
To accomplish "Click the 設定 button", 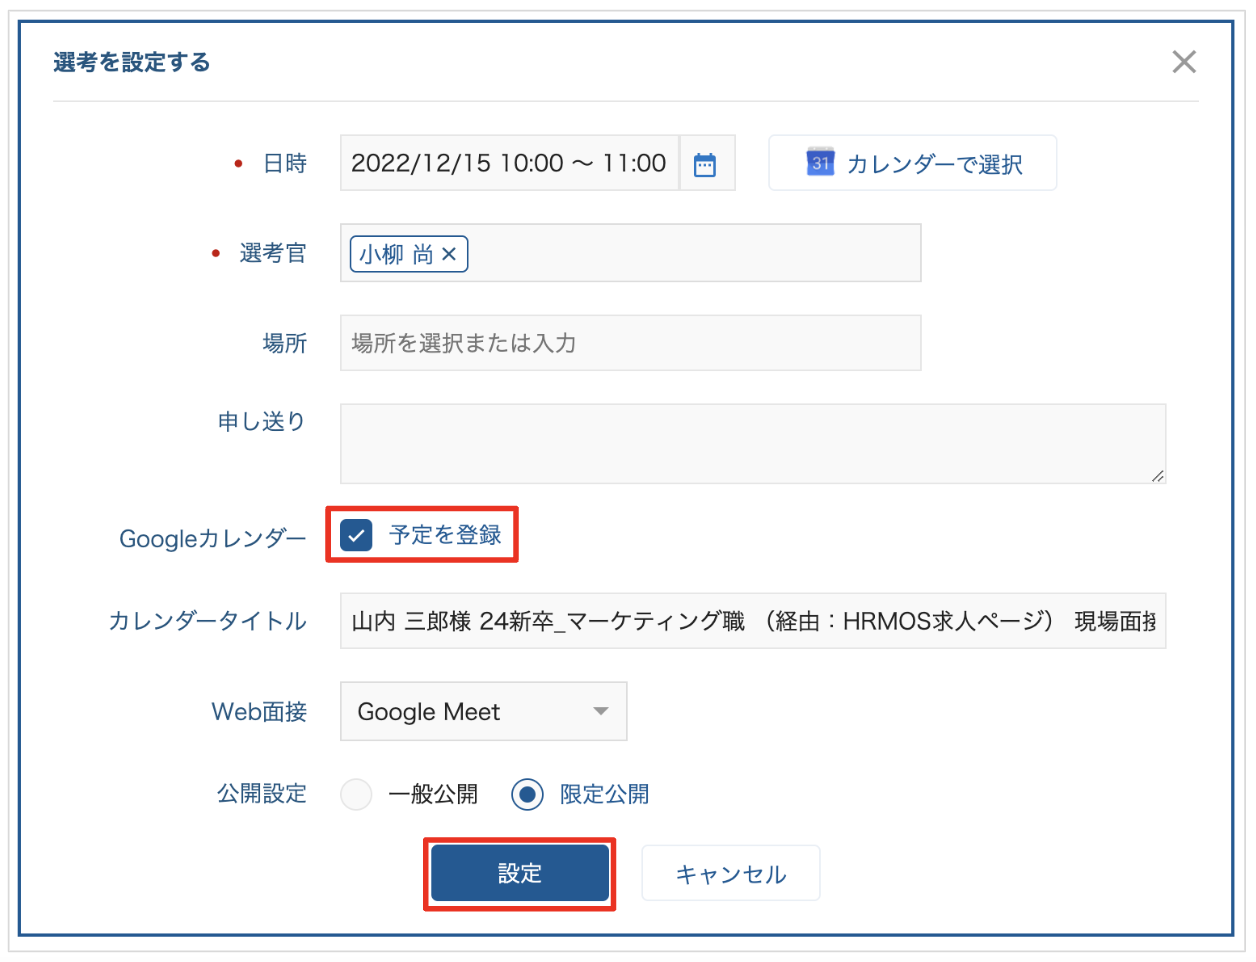I will coord(519,874).
